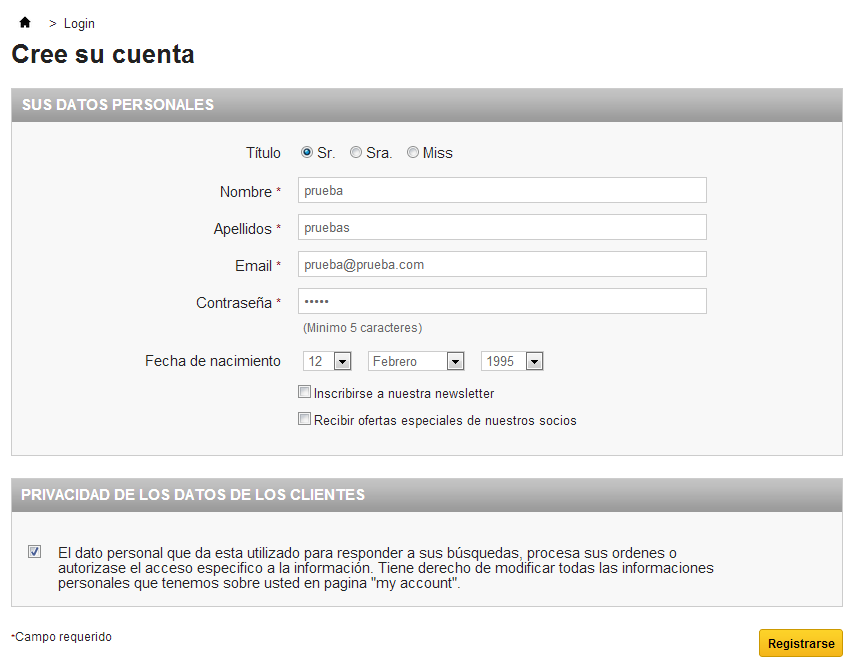858x659 pixels.
Task: Open the Login breadcrumb link
Action: tap(79, 24)
